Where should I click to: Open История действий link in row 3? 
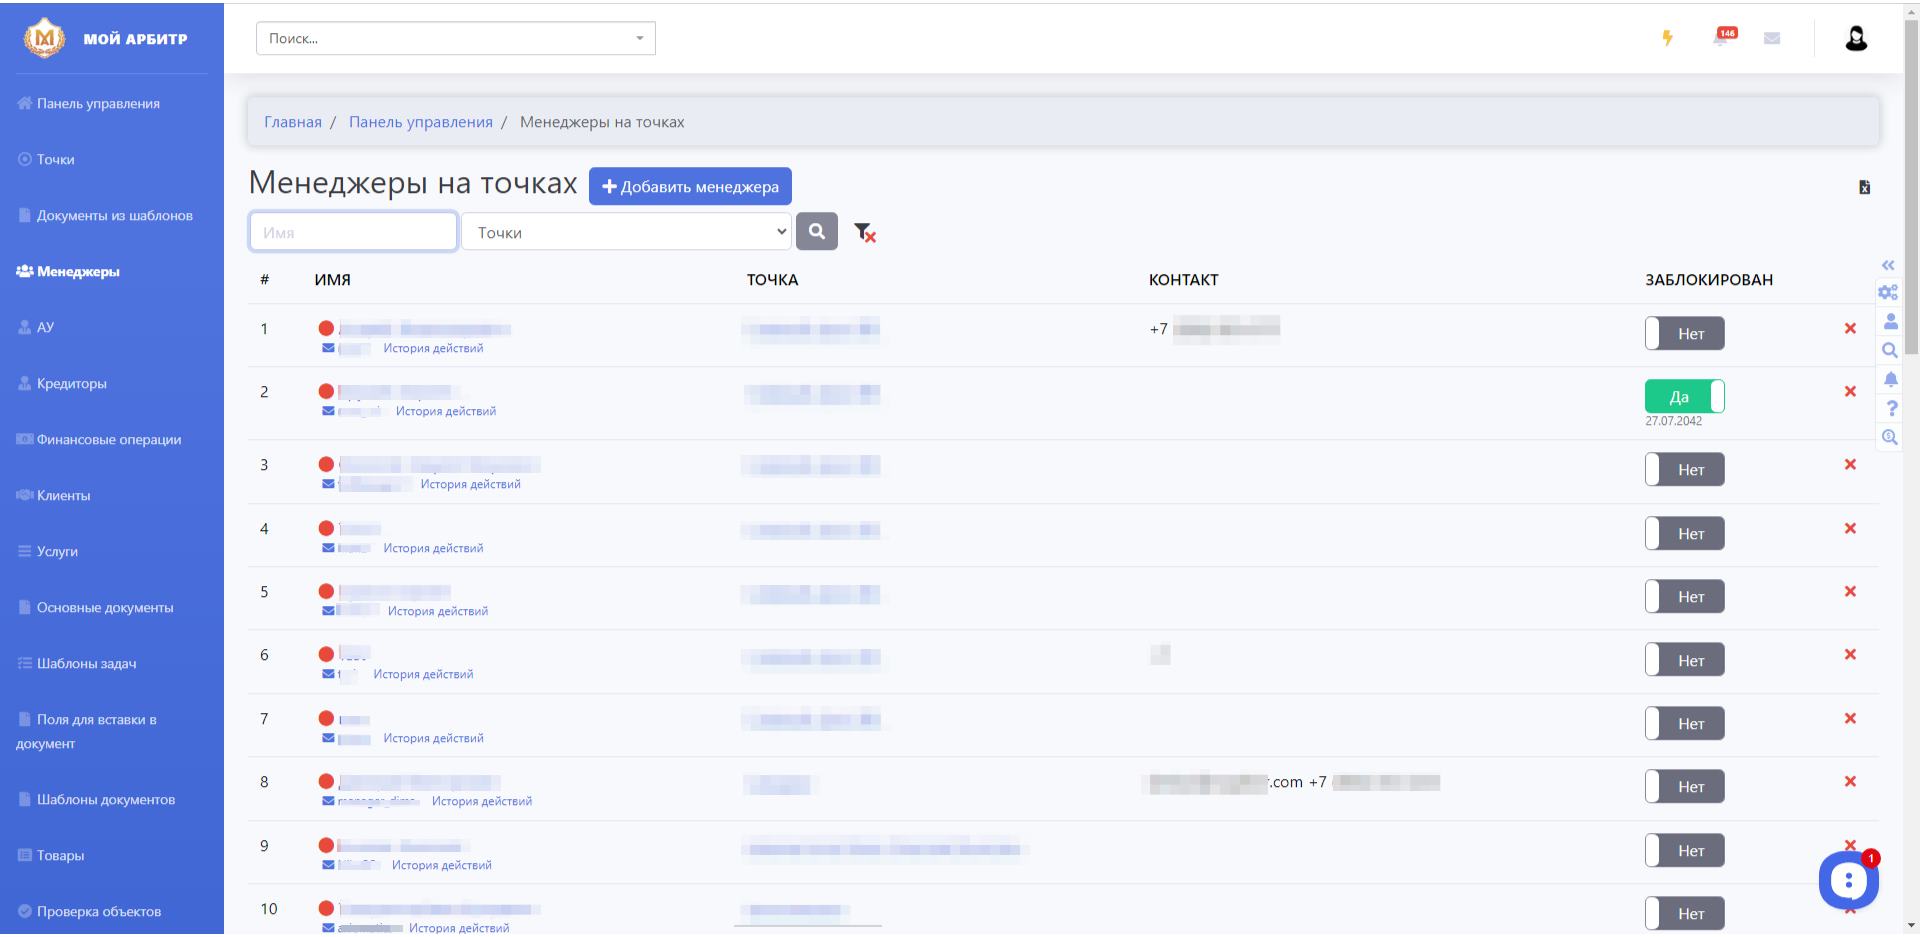[x=470, y=484]
